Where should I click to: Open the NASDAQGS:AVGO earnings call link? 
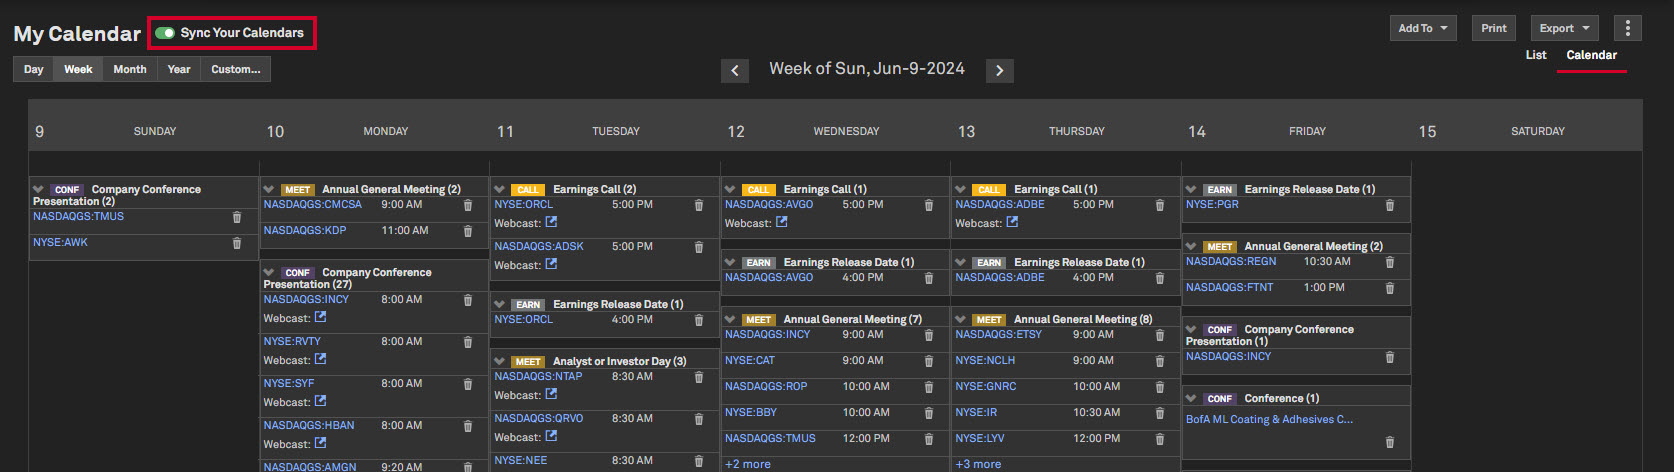[x=769, y=204]
